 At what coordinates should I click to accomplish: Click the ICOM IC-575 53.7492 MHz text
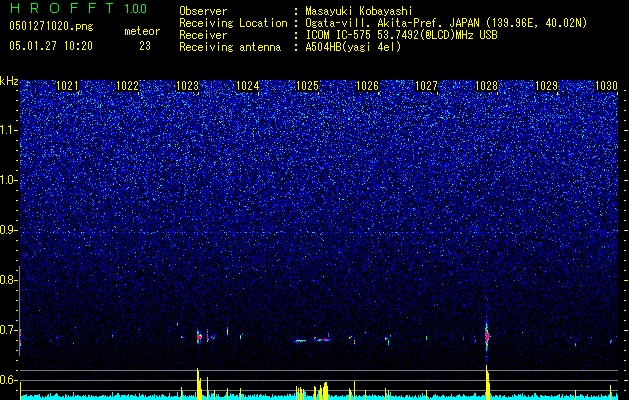(401, 35)
